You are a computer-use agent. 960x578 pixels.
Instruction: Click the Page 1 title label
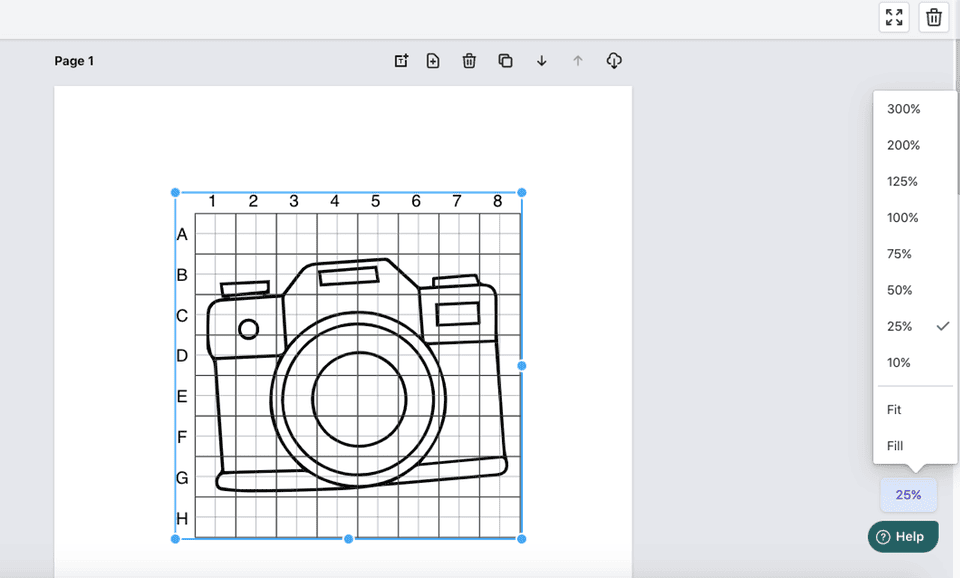74,61
